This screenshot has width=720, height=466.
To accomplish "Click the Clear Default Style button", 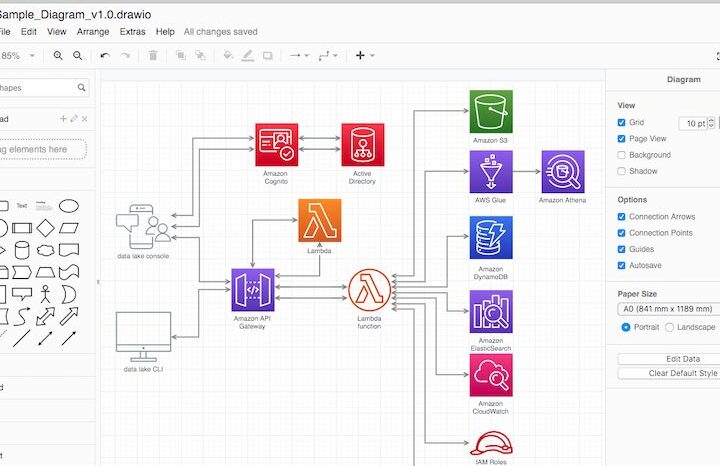I will [x=669, y=373].
